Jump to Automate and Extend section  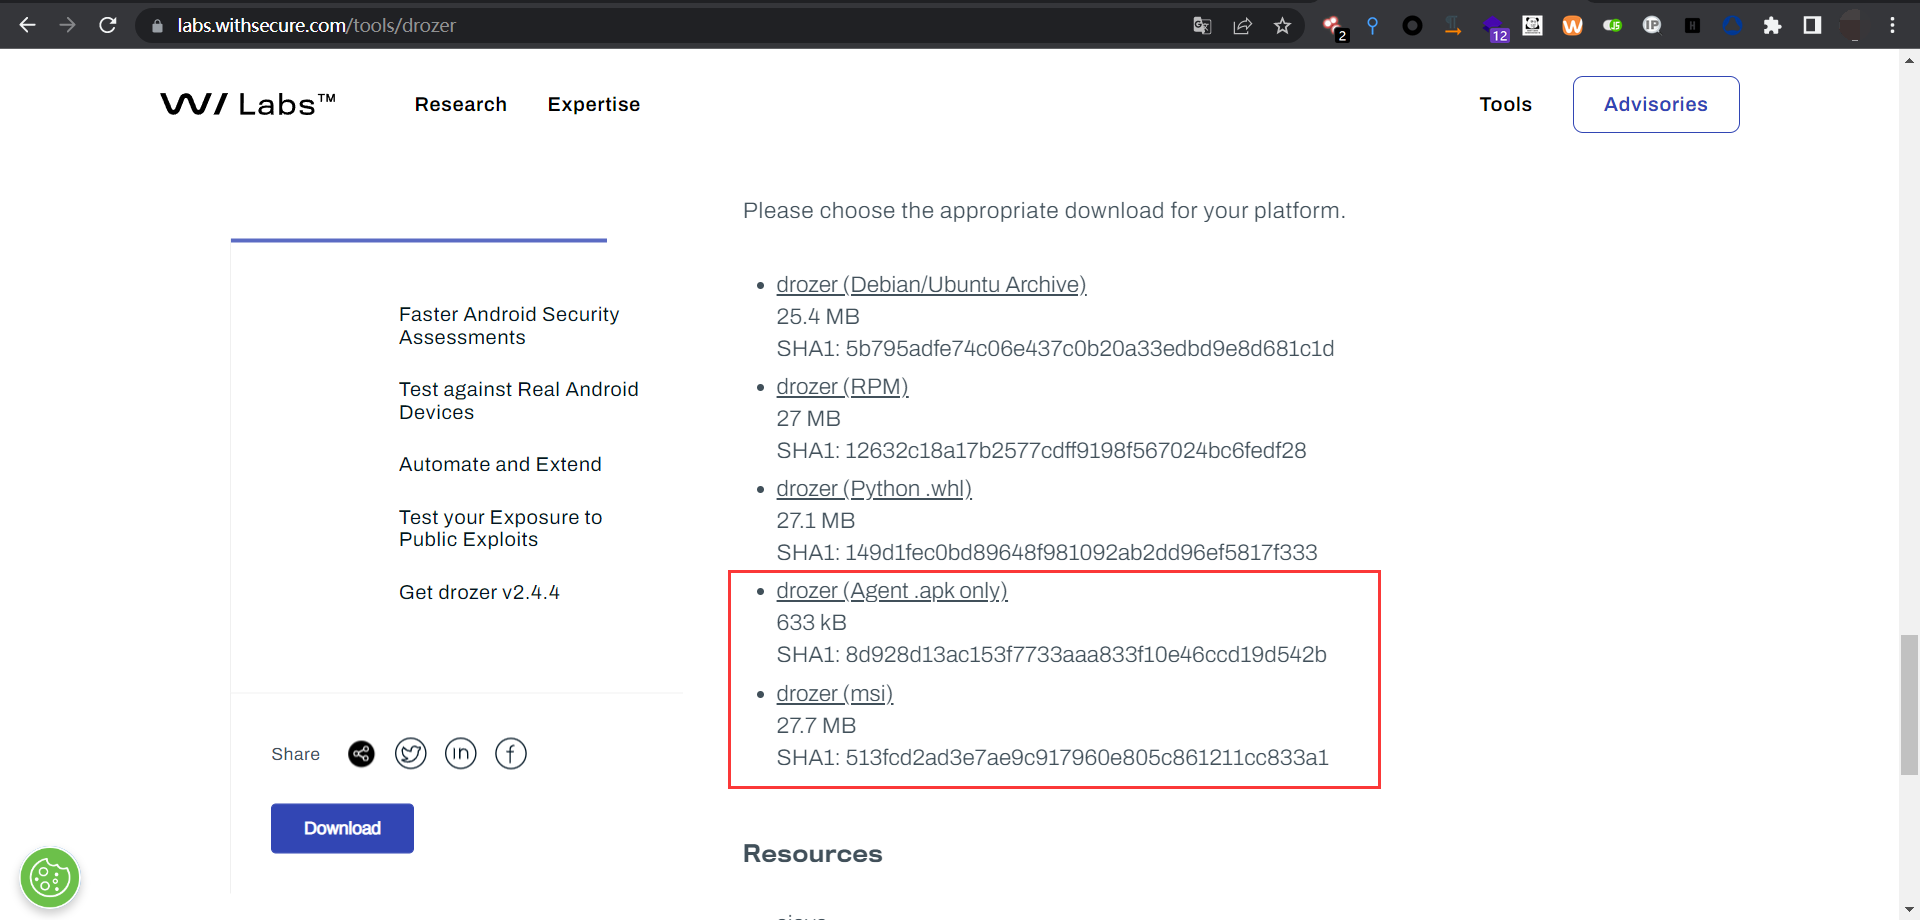tap(500, 464)
